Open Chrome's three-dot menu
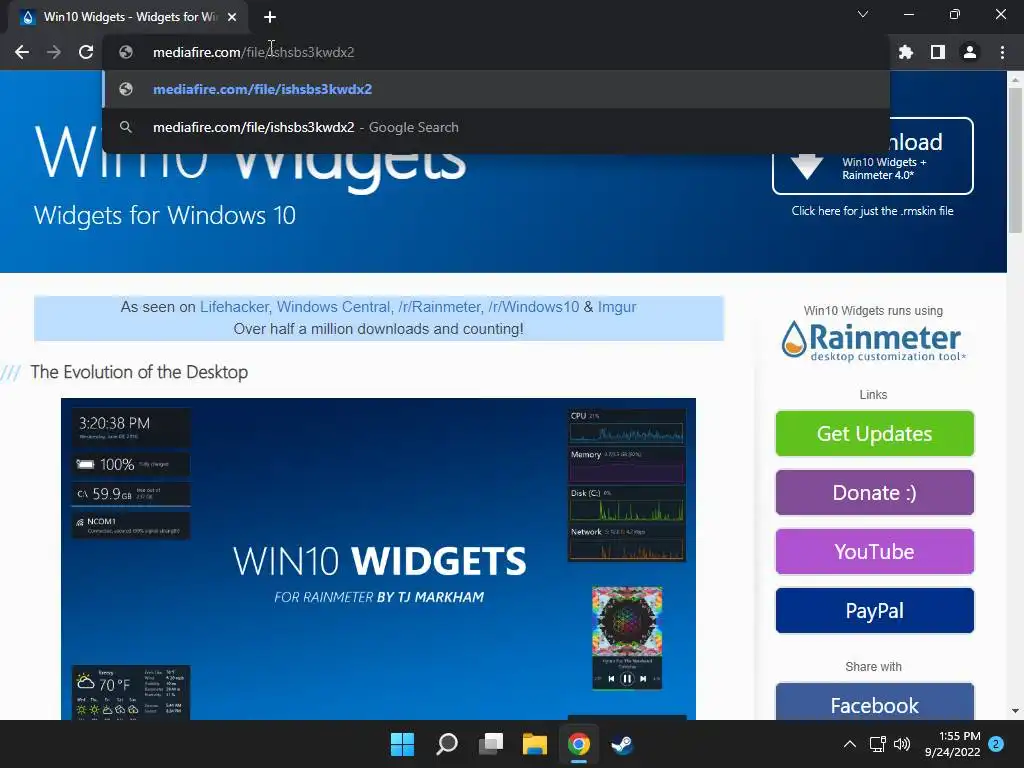Image resolution: width=1024 pixels, height=768 pixels. tap(1002, 52)
